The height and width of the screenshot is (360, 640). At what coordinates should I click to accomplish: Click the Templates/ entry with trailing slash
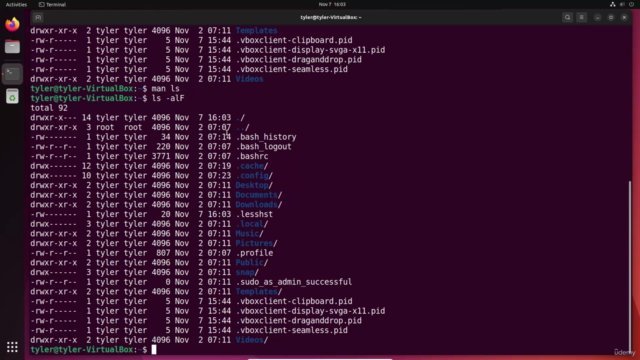coord(259,292)
